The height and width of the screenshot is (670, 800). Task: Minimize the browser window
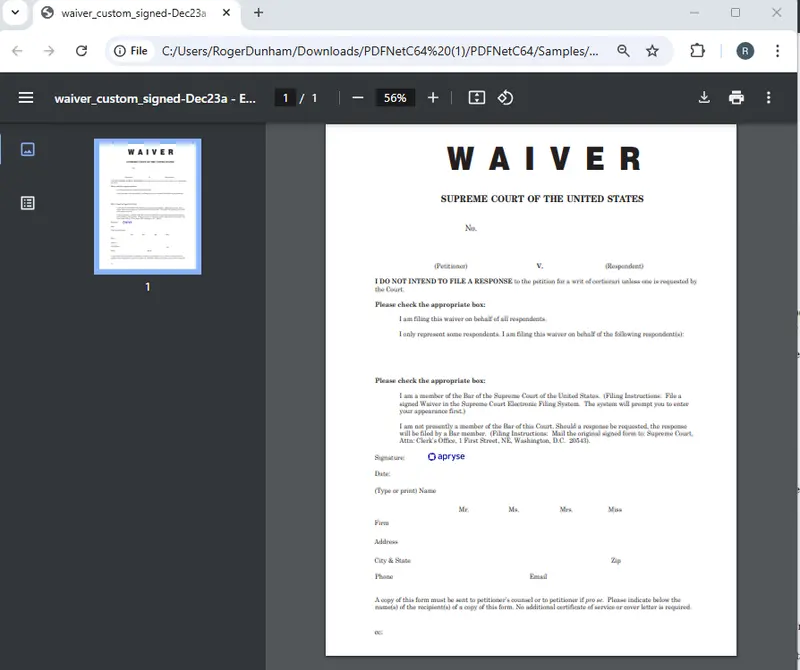point(694,13)
